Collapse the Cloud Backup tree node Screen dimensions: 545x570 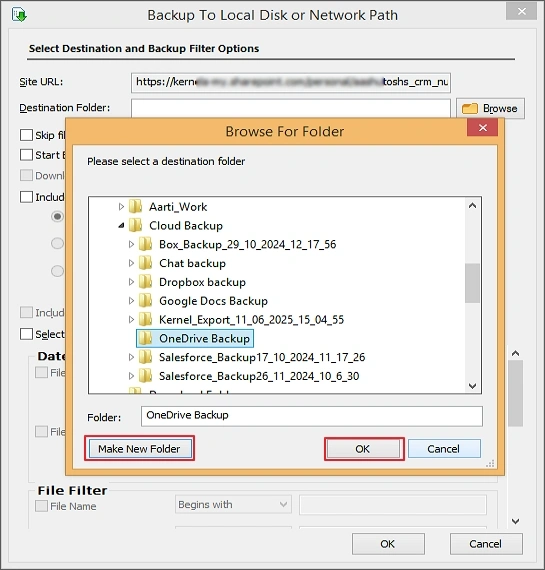tap(121, 226)
